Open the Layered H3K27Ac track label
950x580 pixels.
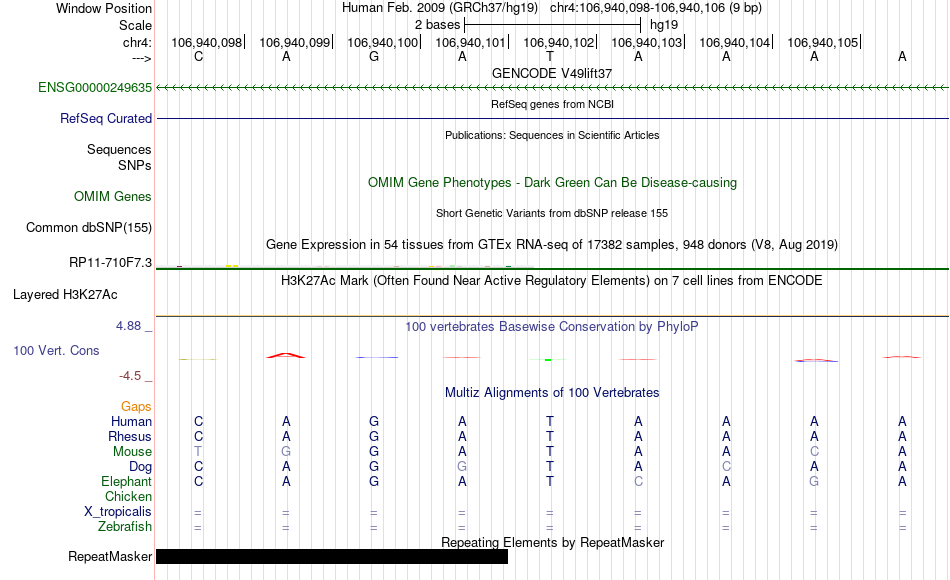point(65,295)
